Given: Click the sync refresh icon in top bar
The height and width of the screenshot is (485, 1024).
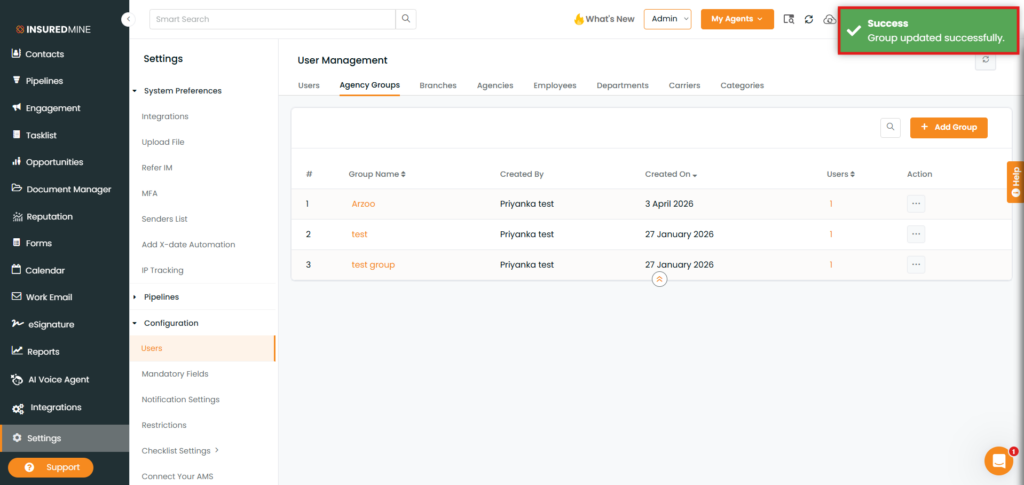Looking at the screenshot, I should (x=809, y=19).
